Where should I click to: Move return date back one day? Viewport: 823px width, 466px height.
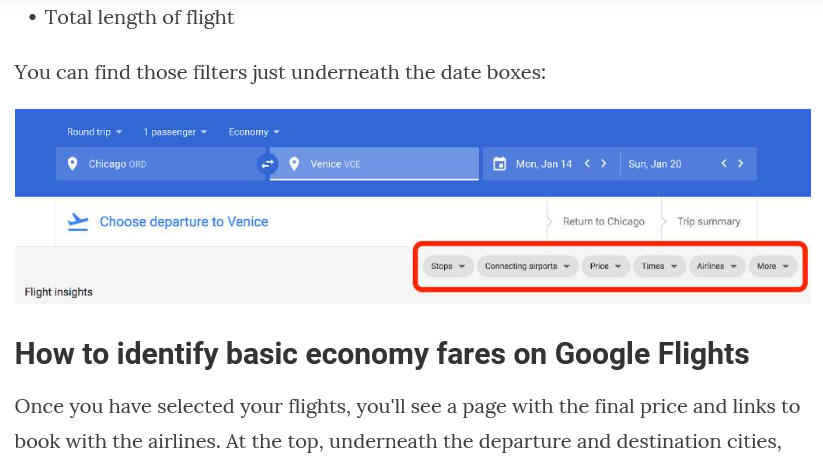coord(724,164)
